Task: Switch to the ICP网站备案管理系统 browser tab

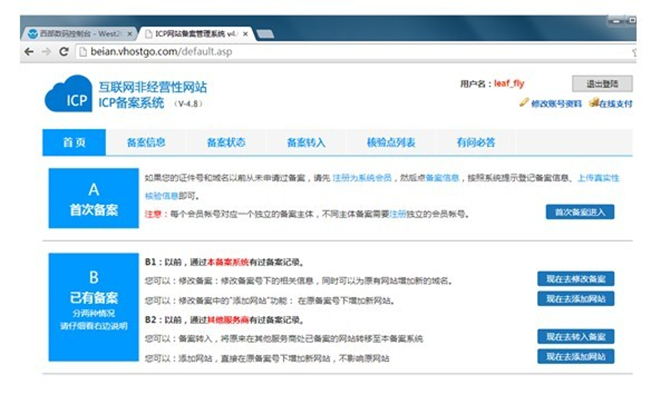Action: click(x=195, y=34)
